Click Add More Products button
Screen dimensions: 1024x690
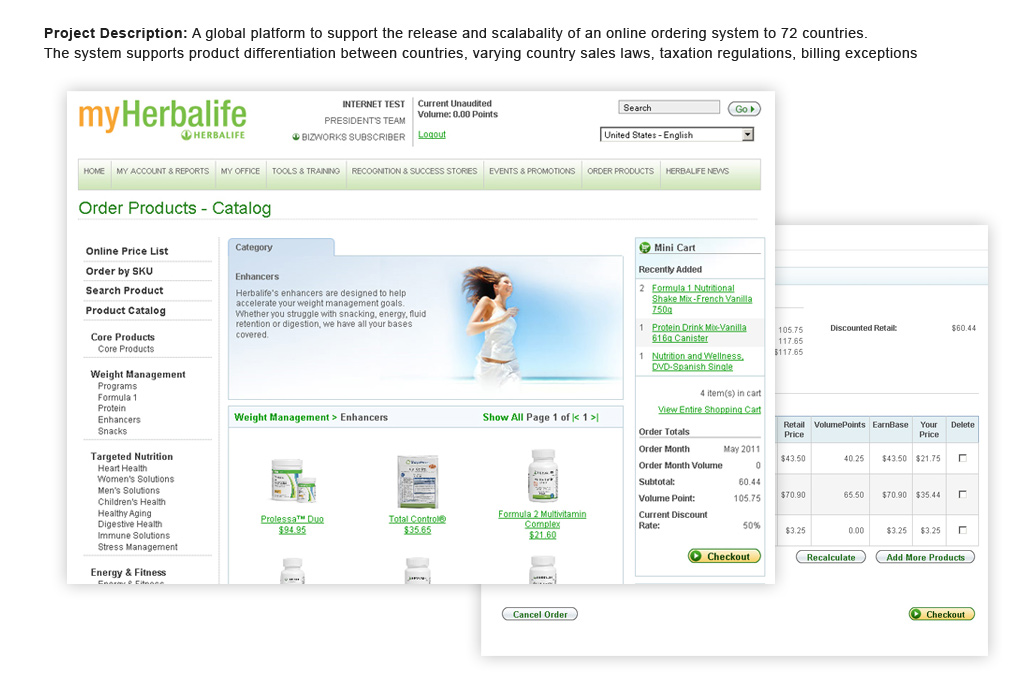coord(925,557)
